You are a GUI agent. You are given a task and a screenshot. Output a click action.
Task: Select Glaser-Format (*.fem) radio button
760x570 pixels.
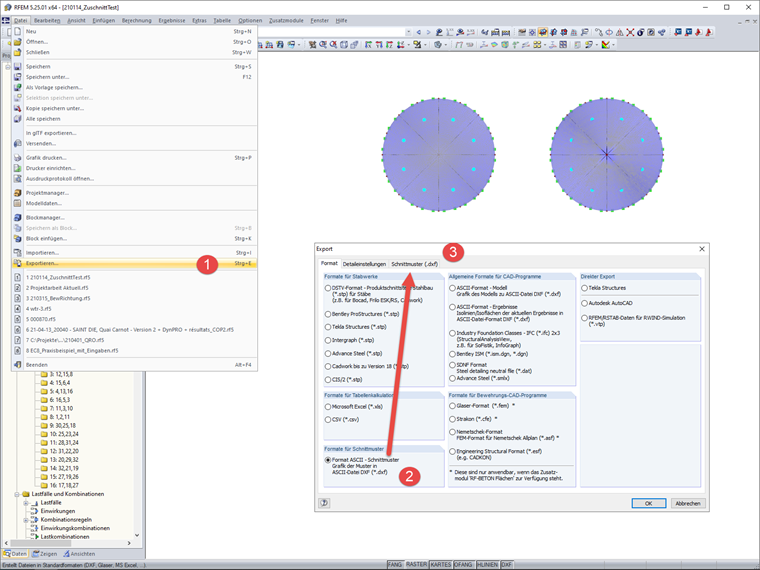click(x=453, y=406)
